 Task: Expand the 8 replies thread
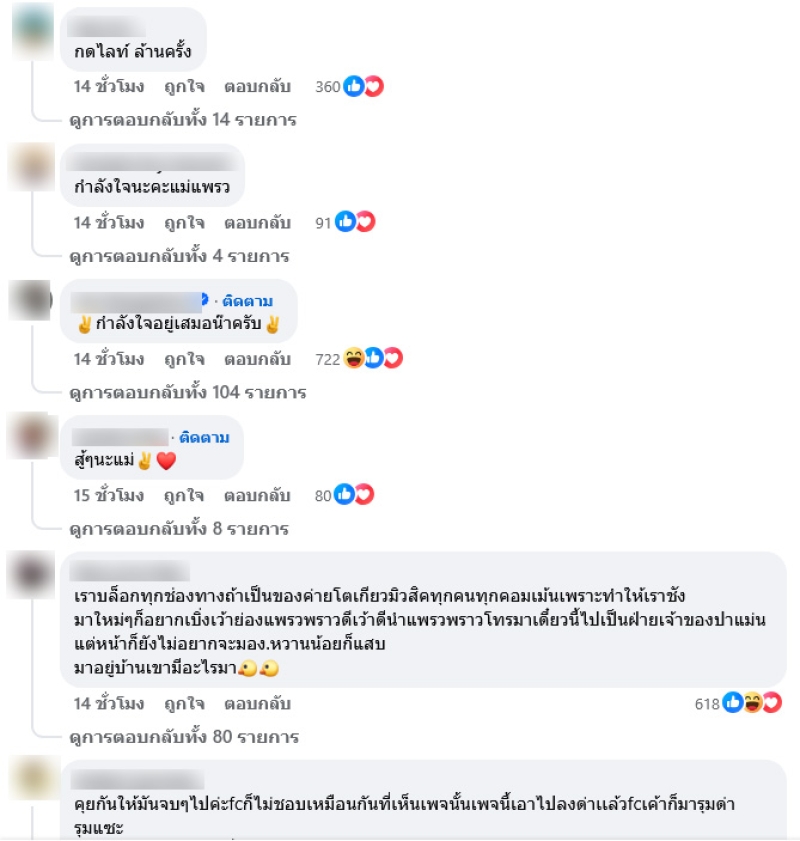tap(179, 528)
